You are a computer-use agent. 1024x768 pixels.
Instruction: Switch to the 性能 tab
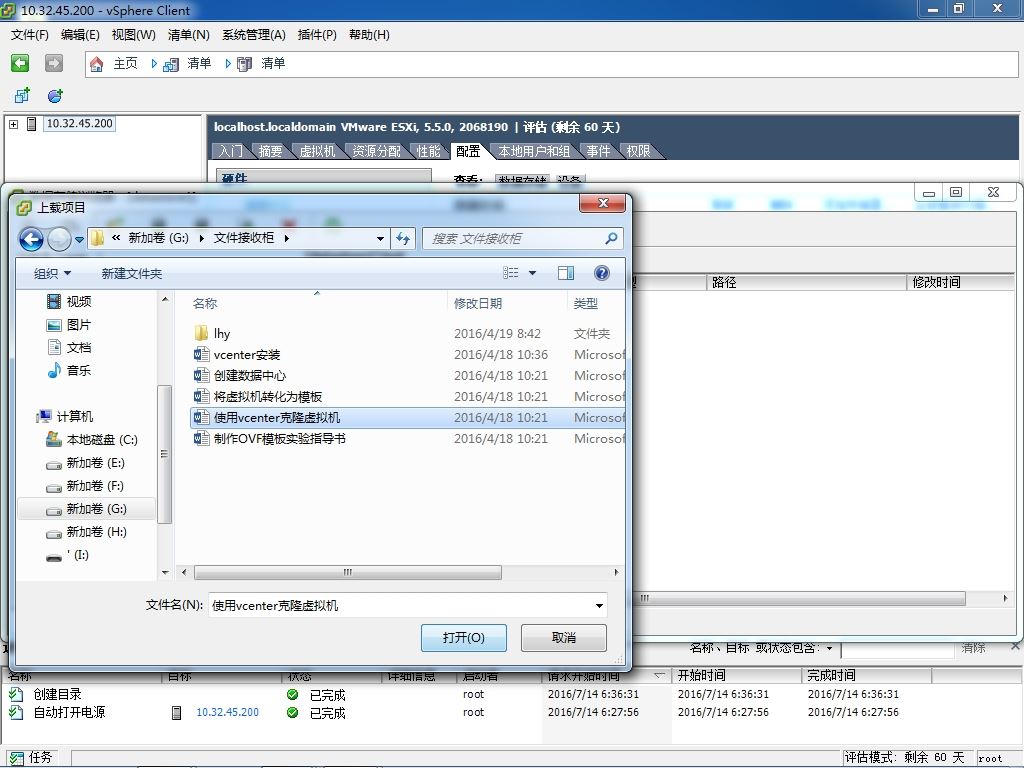[428, 151]
